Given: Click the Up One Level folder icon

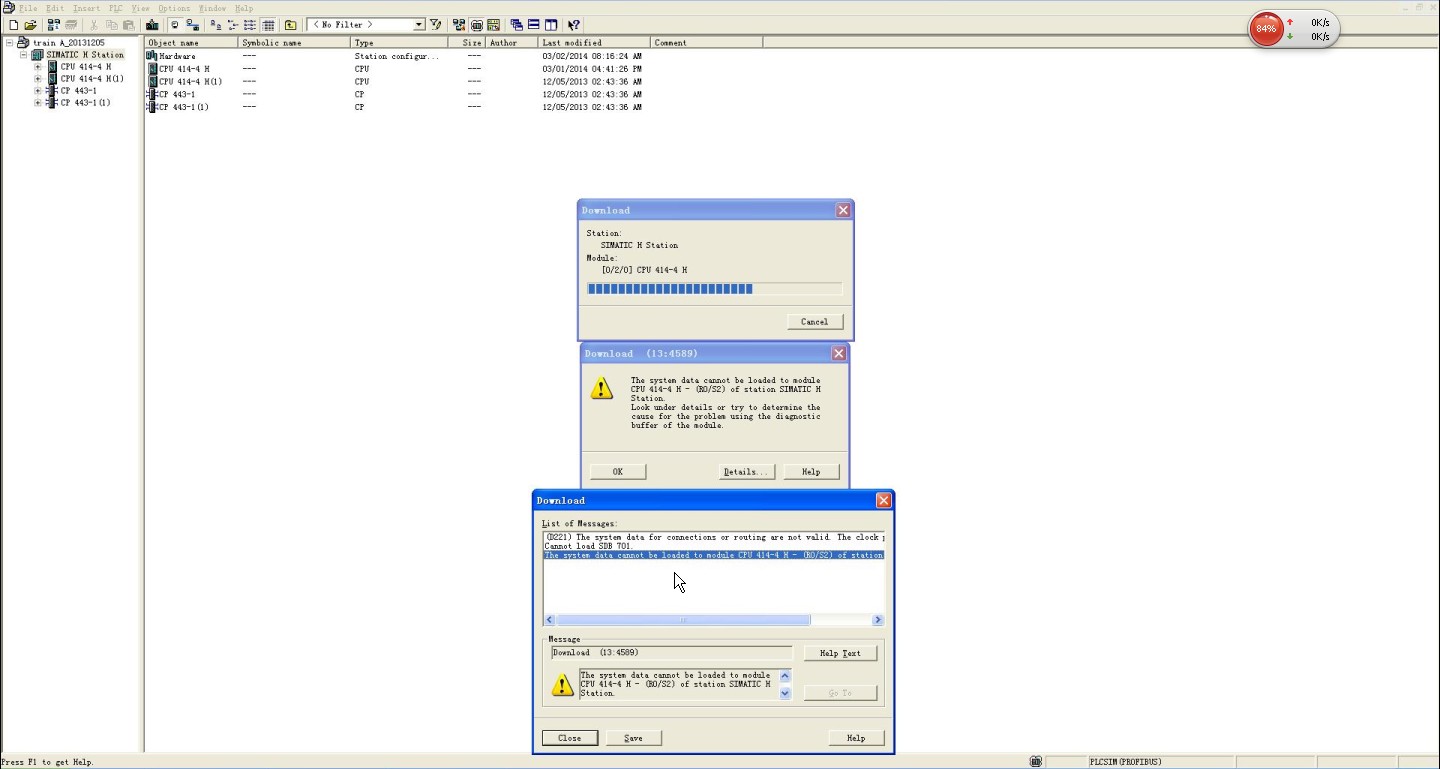Looking at the screenshot, I should point(290,25).
